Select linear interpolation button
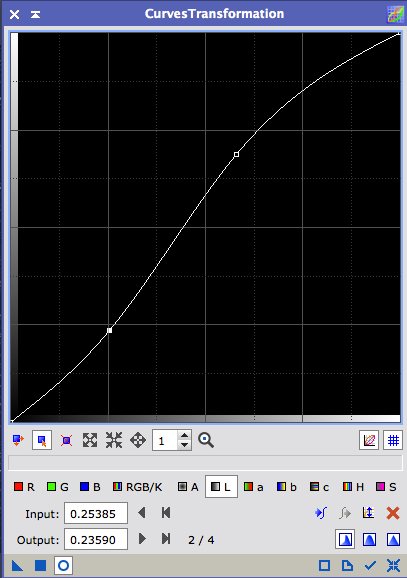Viewport: 407px width, 578px height. coord(393,540)
